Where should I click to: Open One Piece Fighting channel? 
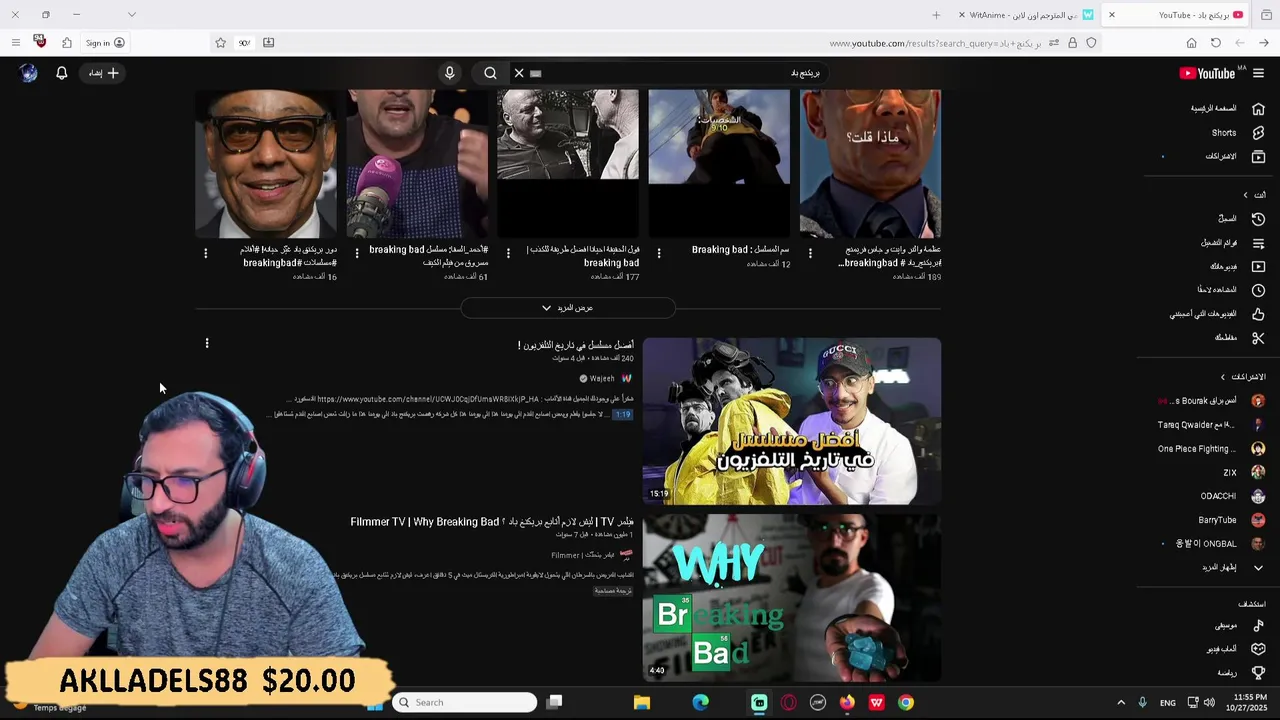[x=1212, y=449]
